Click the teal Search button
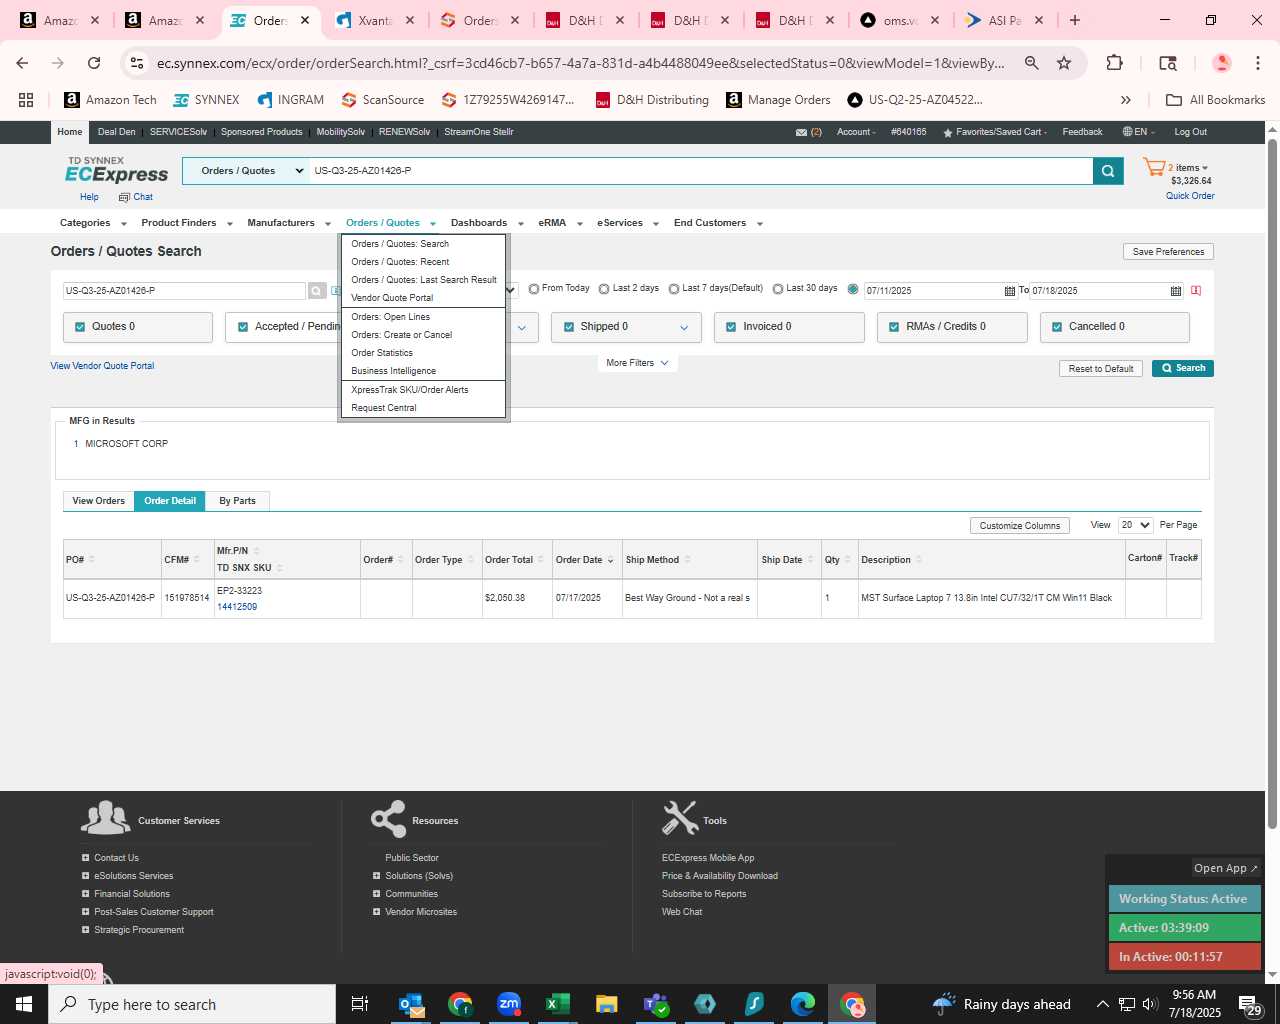1280x1024 pixels. [x=1183, y=368]
